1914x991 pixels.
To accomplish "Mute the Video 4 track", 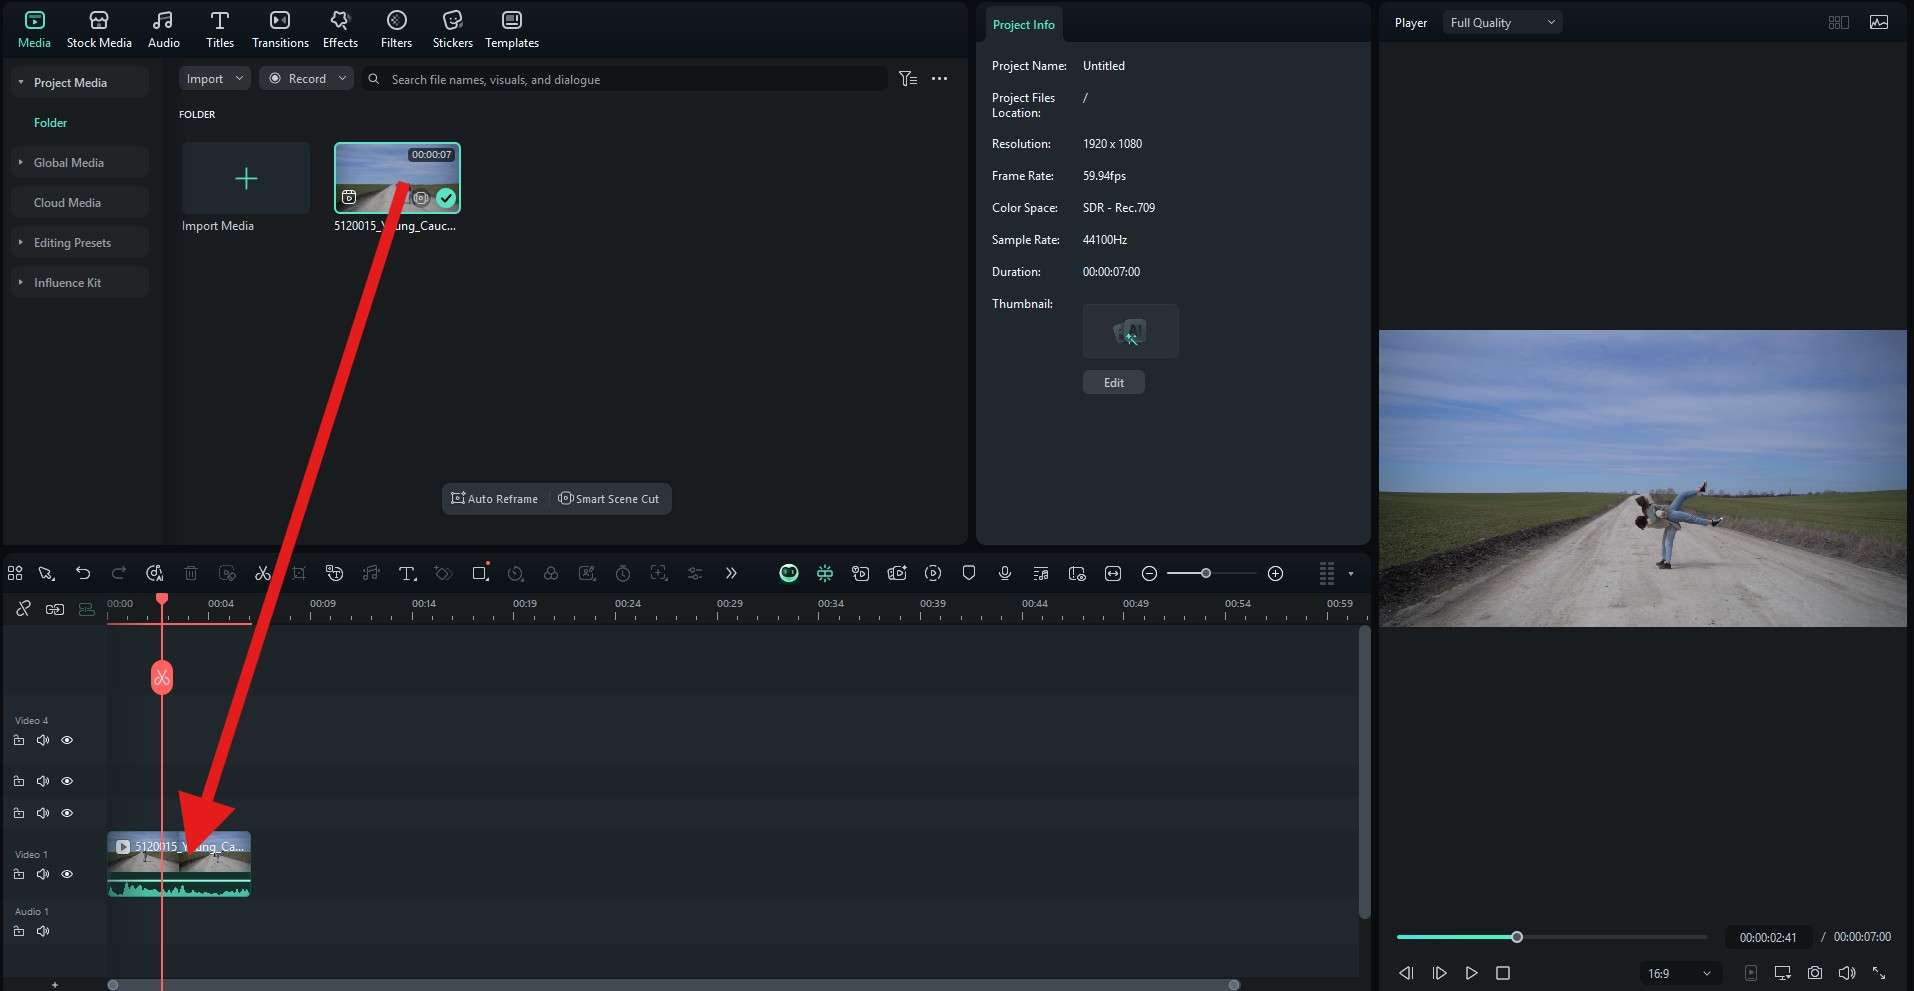I will coord(43,740).
